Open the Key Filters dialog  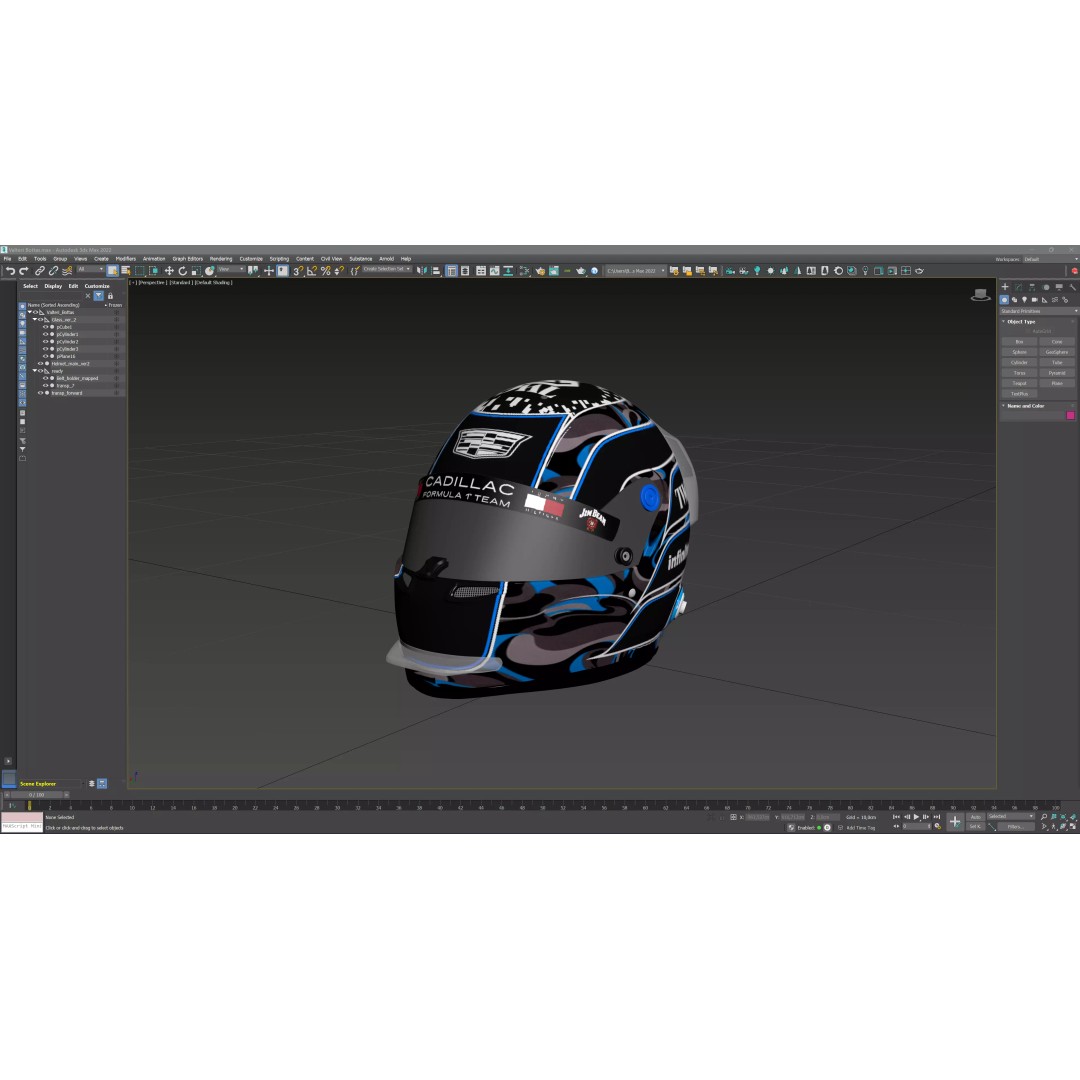coord(1015,827)
